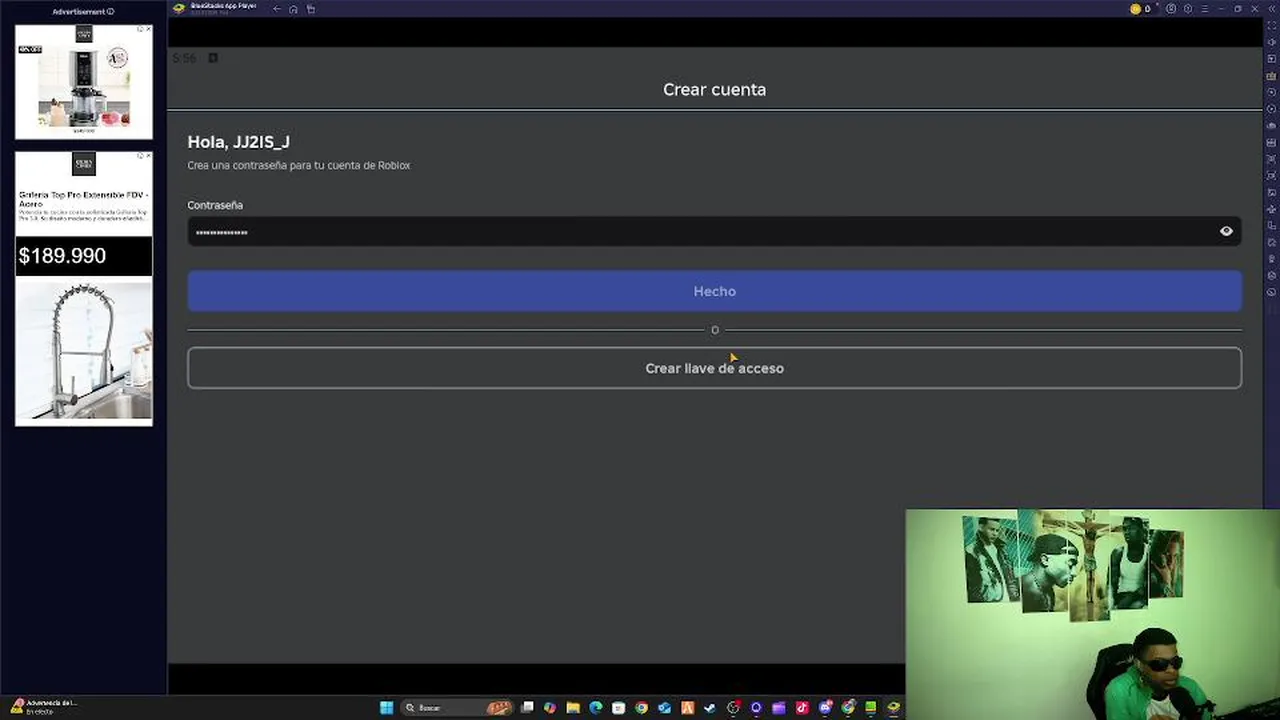Launch Copilot from the taskbar
1280x720 pixels.
pos(550,708)
